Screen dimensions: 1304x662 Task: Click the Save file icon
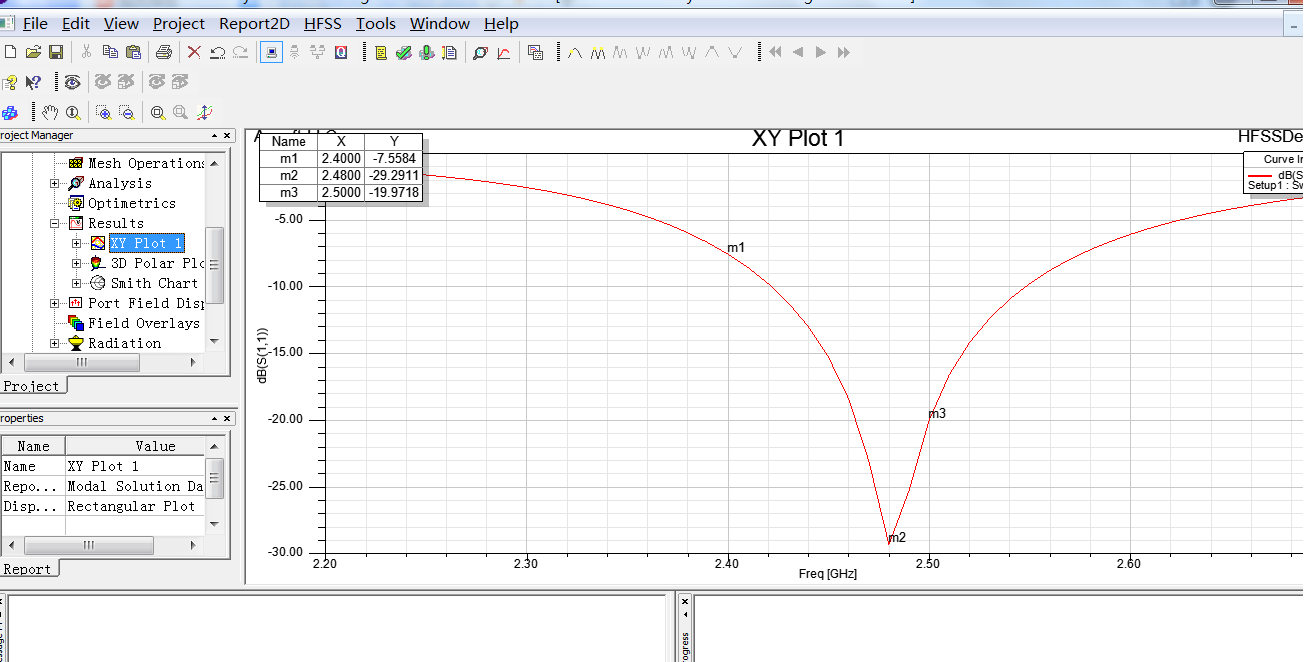click(56, 52)
